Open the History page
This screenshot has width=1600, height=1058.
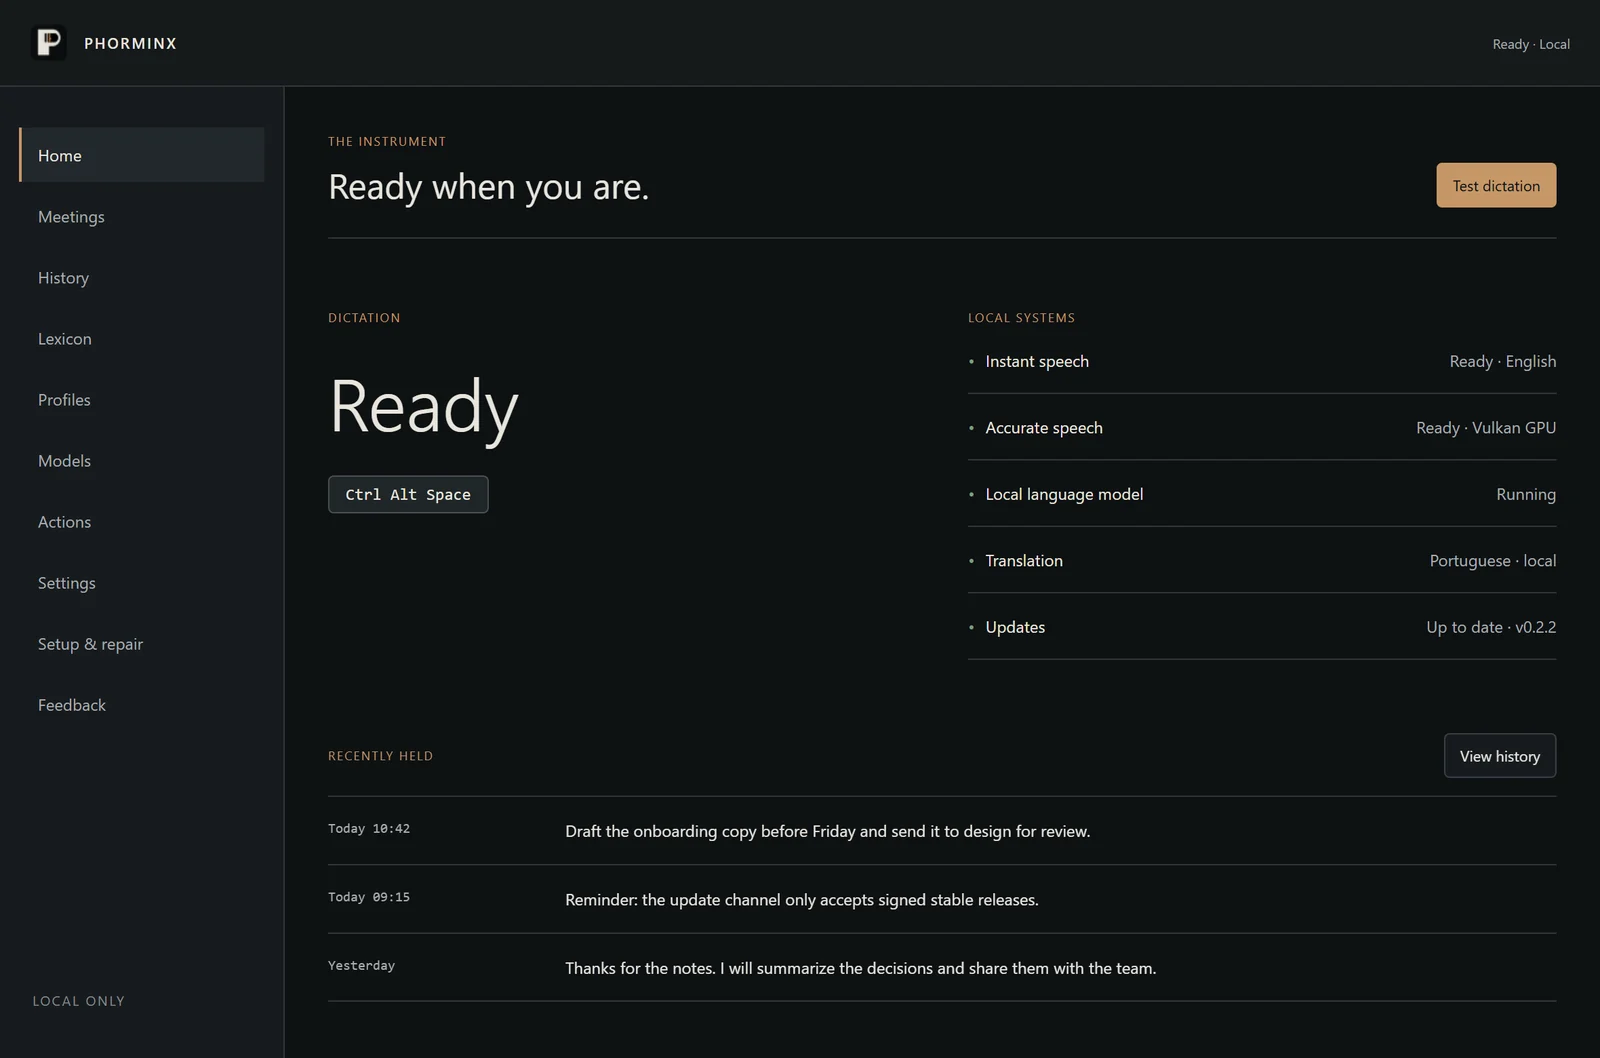[141, 277]
